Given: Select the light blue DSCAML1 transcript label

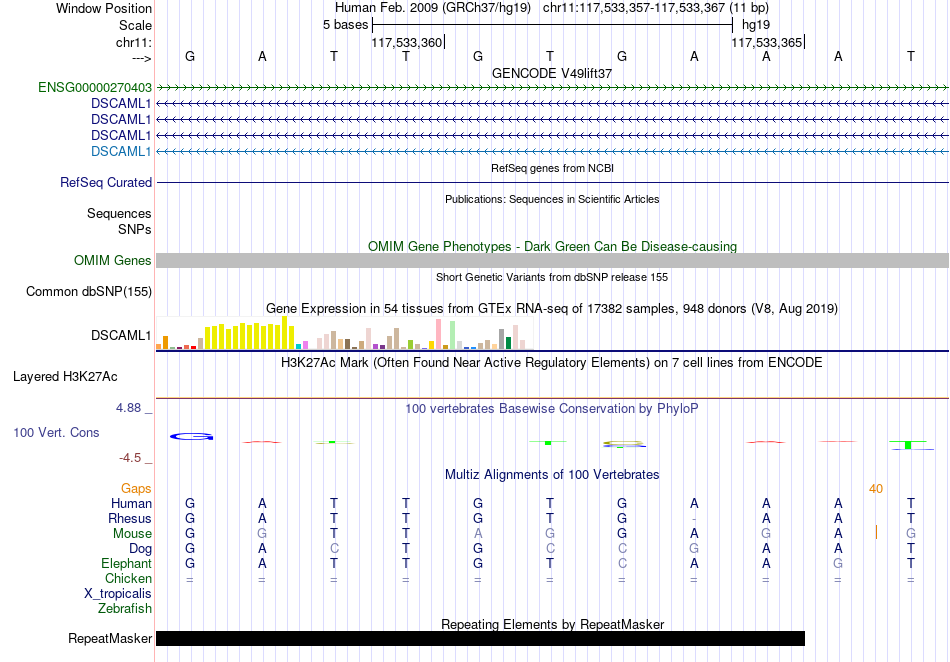Looking at the screenshot, I should [x=121, y=151].
